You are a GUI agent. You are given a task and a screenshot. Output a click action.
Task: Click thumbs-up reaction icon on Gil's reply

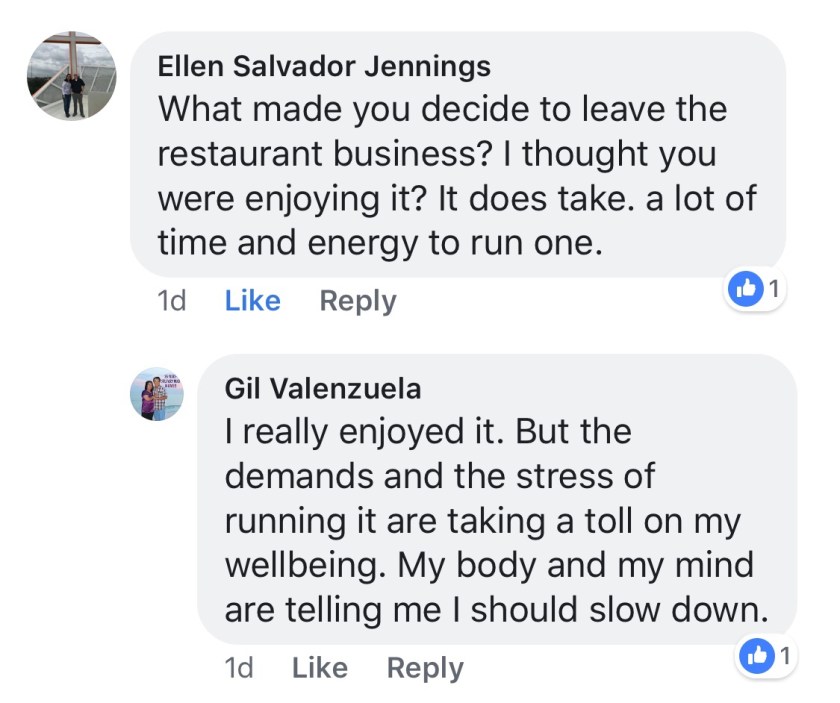tap(758, 656)
